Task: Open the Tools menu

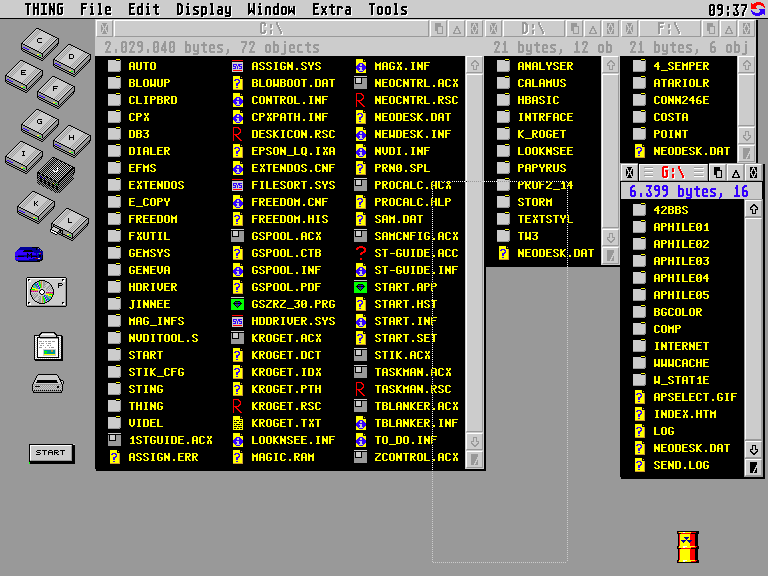Action: pos(388,9)
